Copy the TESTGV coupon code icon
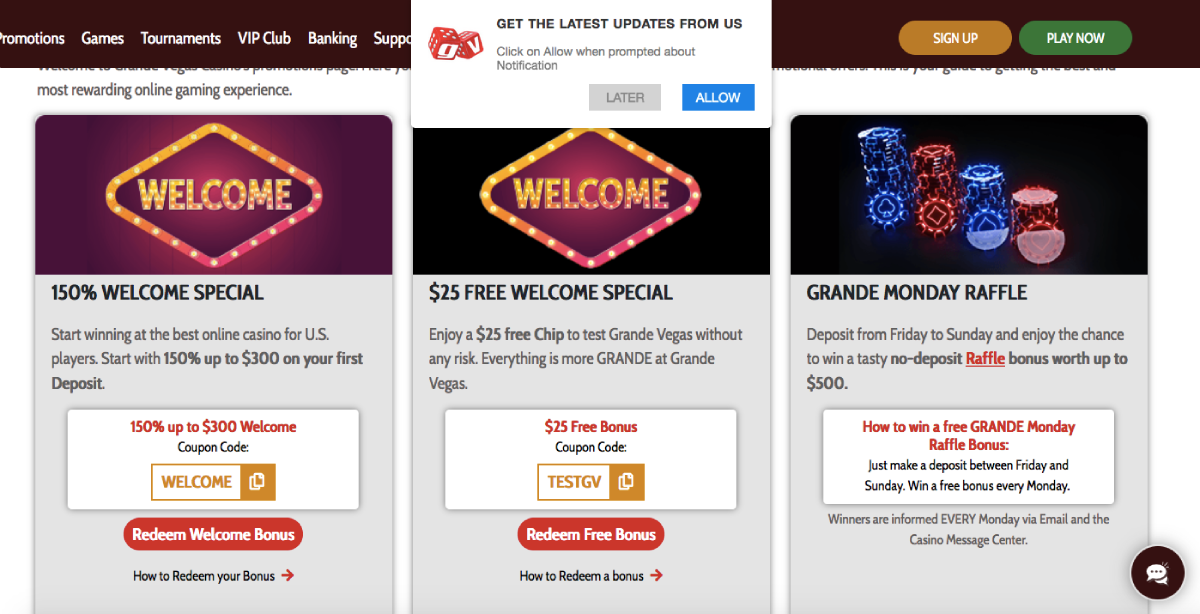 click(x=626, y=482)
